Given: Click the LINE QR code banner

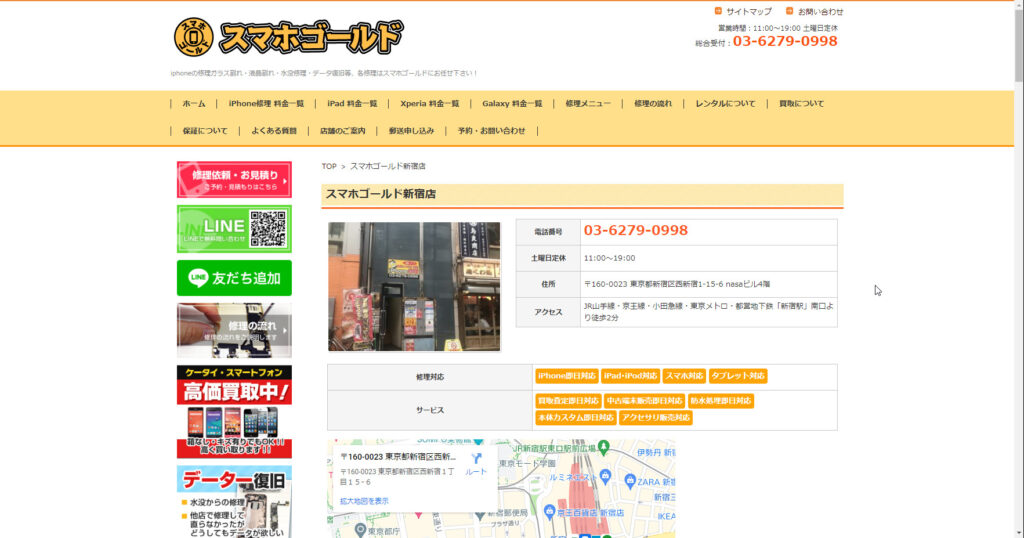Looking at the screenshot, I should click(x=234, y=229).
